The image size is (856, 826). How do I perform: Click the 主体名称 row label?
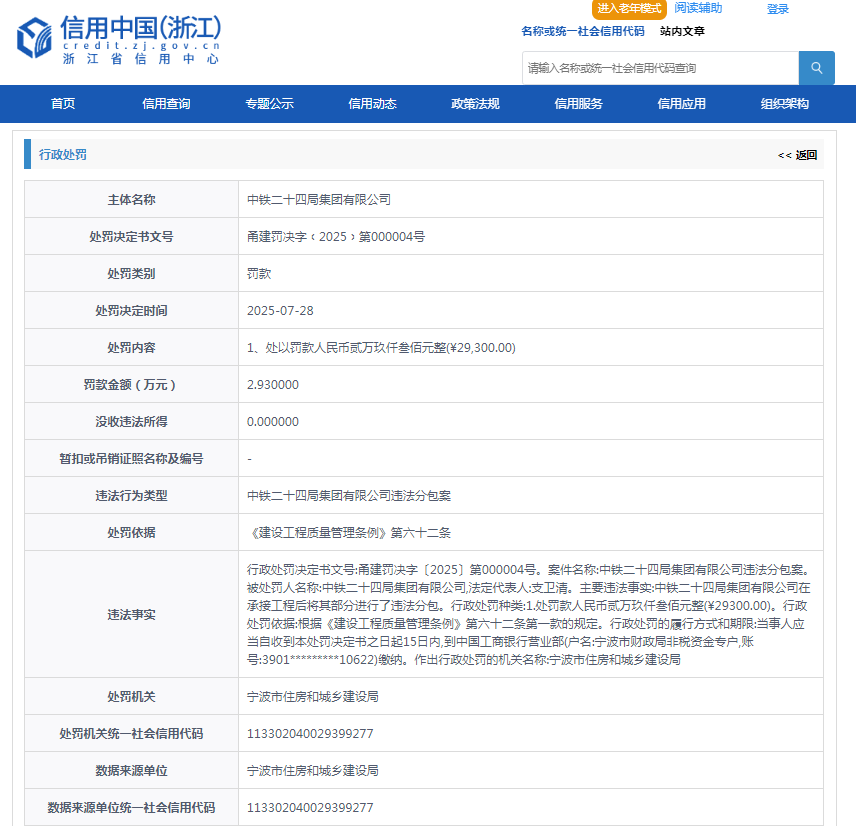[x=132, y=200]
